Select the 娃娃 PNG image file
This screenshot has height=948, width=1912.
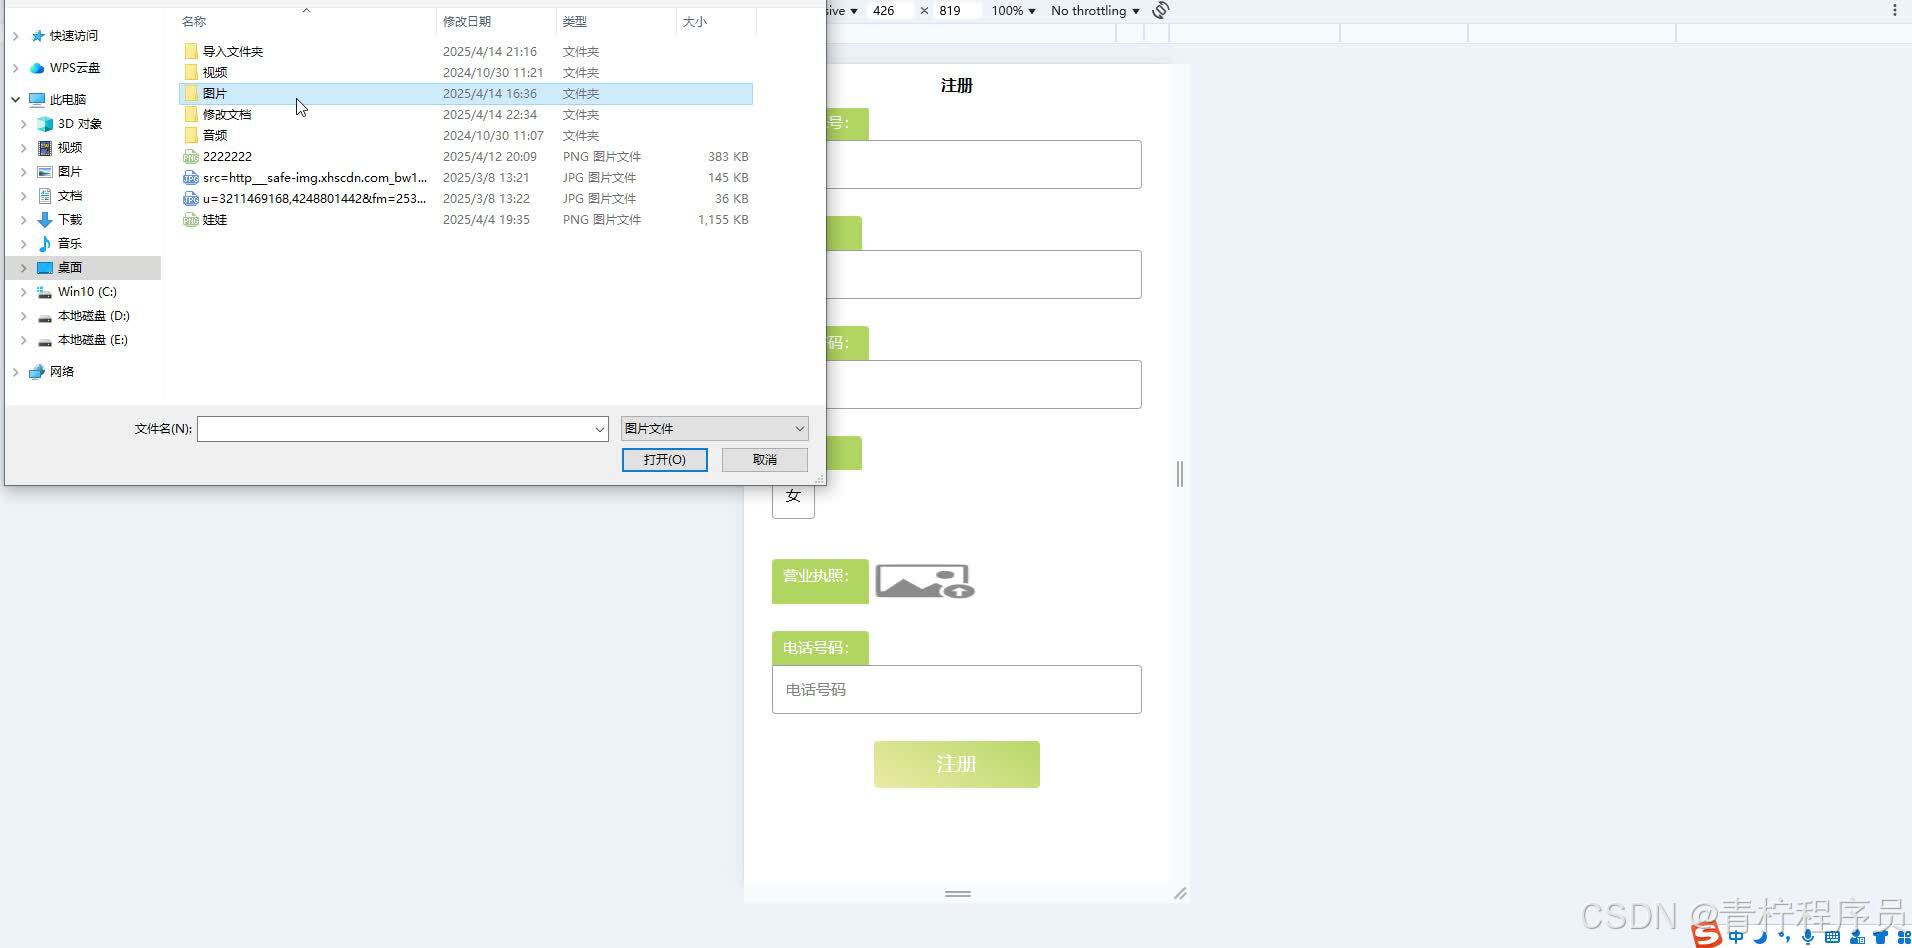[215, 220]
